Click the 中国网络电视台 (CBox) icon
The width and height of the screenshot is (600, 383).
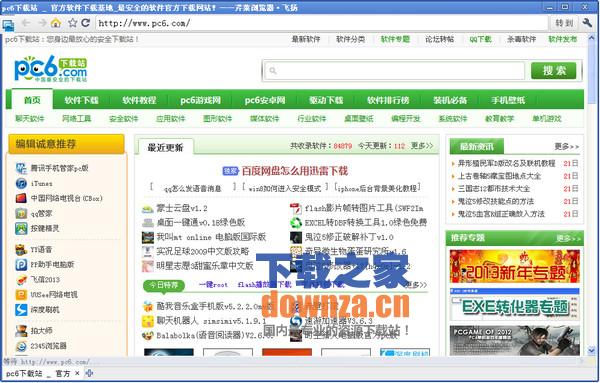(x=21, y=198)
